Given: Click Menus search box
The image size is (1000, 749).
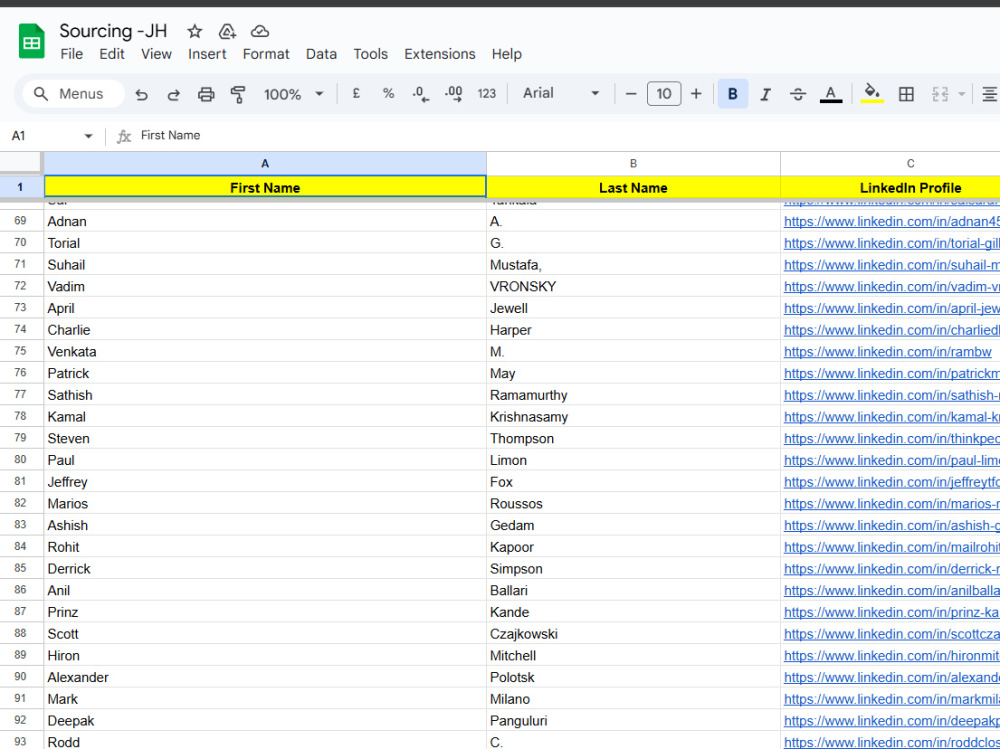Looking at the screenshot, I should click(x=73, y=94).
